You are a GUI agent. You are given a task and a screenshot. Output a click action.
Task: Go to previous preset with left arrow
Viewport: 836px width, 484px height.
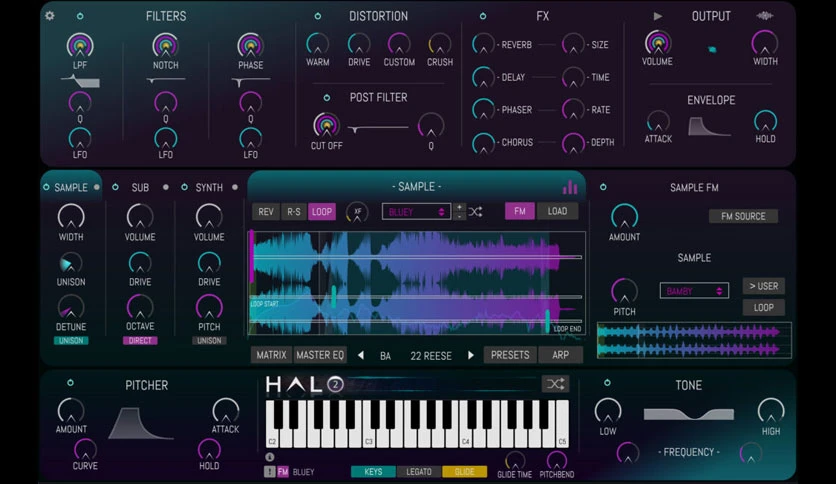[361, 356]
